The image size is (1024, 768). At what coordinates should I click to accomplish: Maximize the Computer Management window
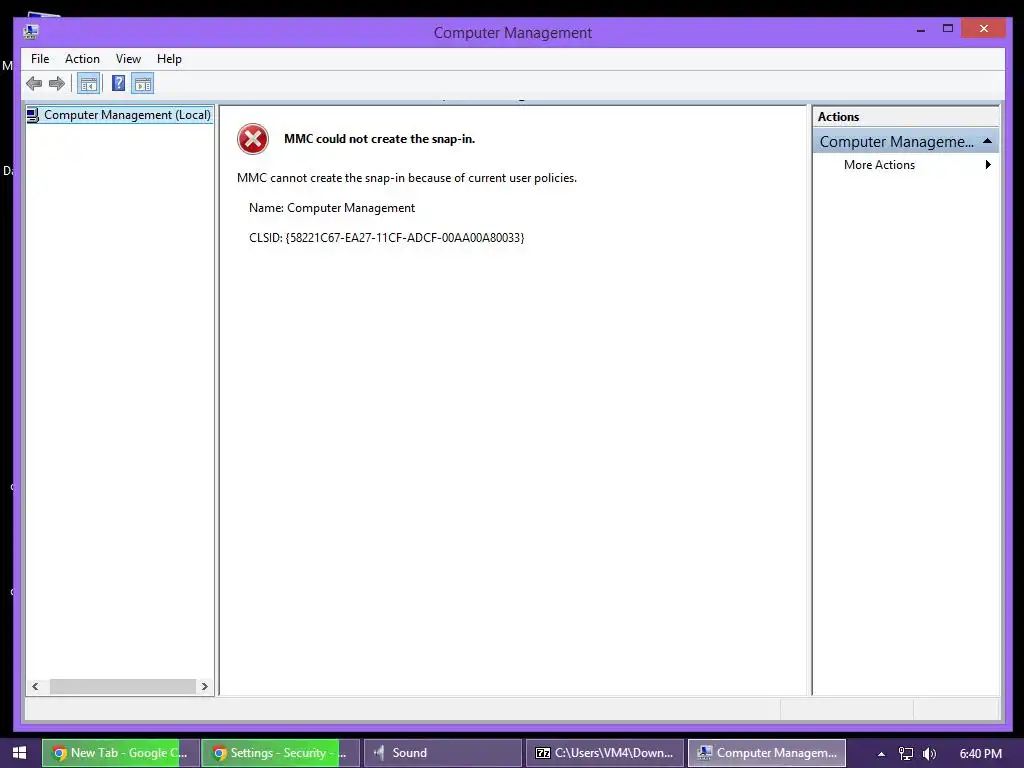click(x=948, y=29)
